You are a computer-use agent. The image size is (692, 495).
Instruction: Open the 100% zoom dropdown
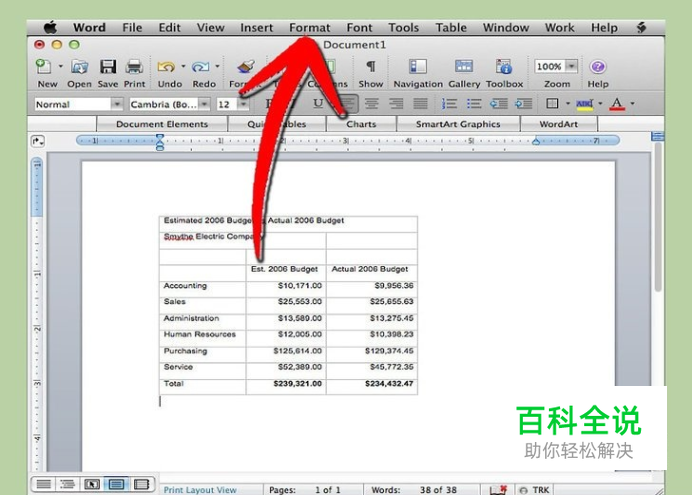click(x=572, y=66)
